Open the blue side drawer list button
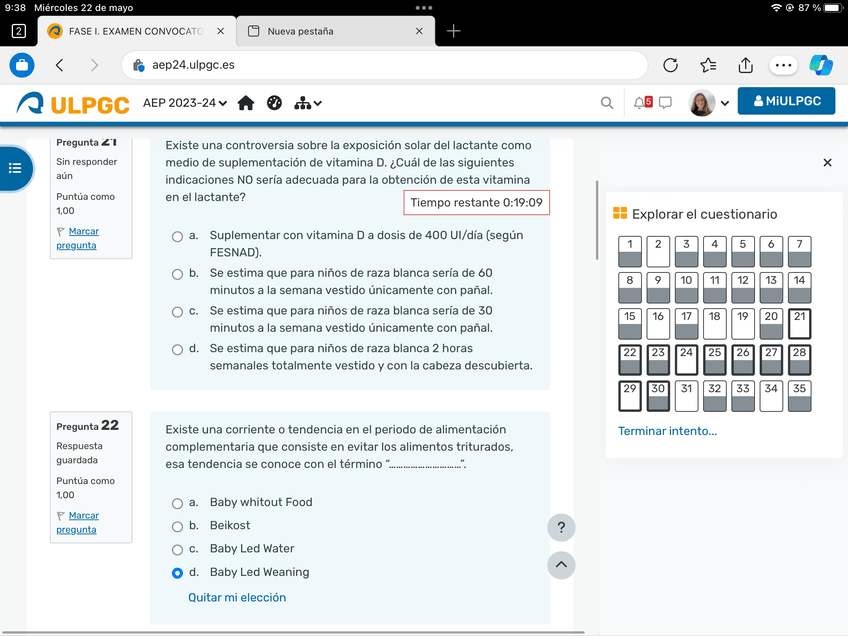The image size is (848, 636). pos(15,168)
